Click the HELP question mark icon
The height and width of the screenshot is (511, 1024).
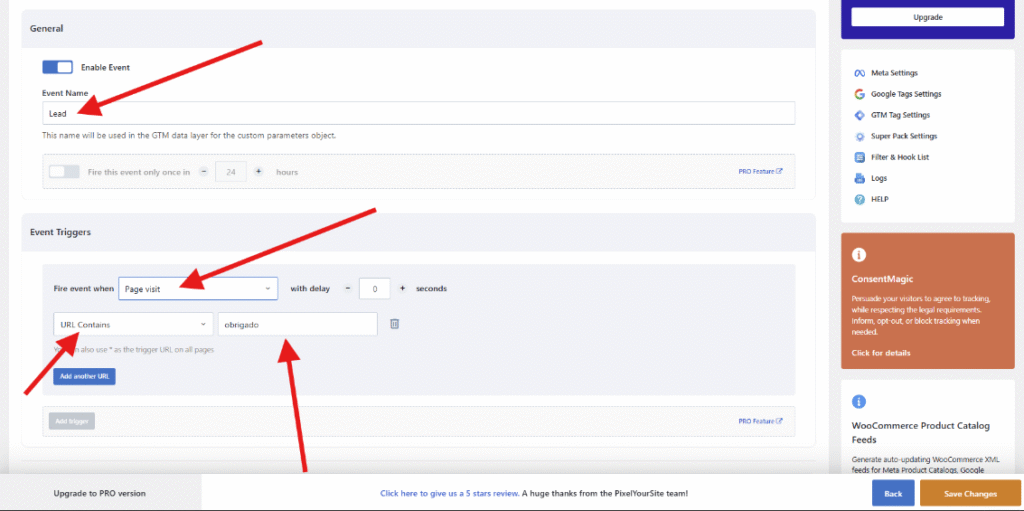[859, 199]
